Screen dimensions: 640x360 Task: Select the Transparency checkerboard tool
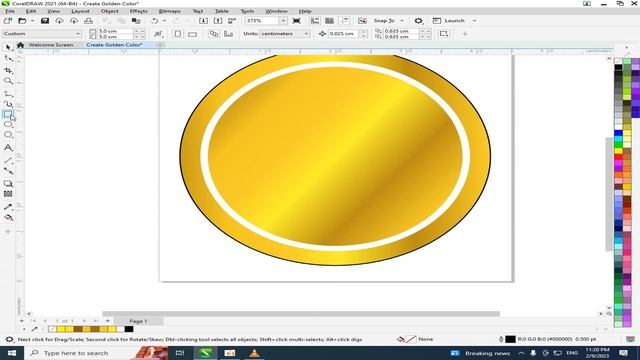pos(8,194)
